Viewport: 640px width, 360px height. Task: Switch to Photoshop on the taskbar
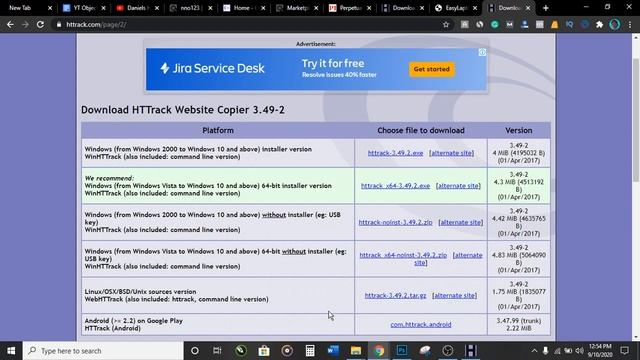pos(402,351)
